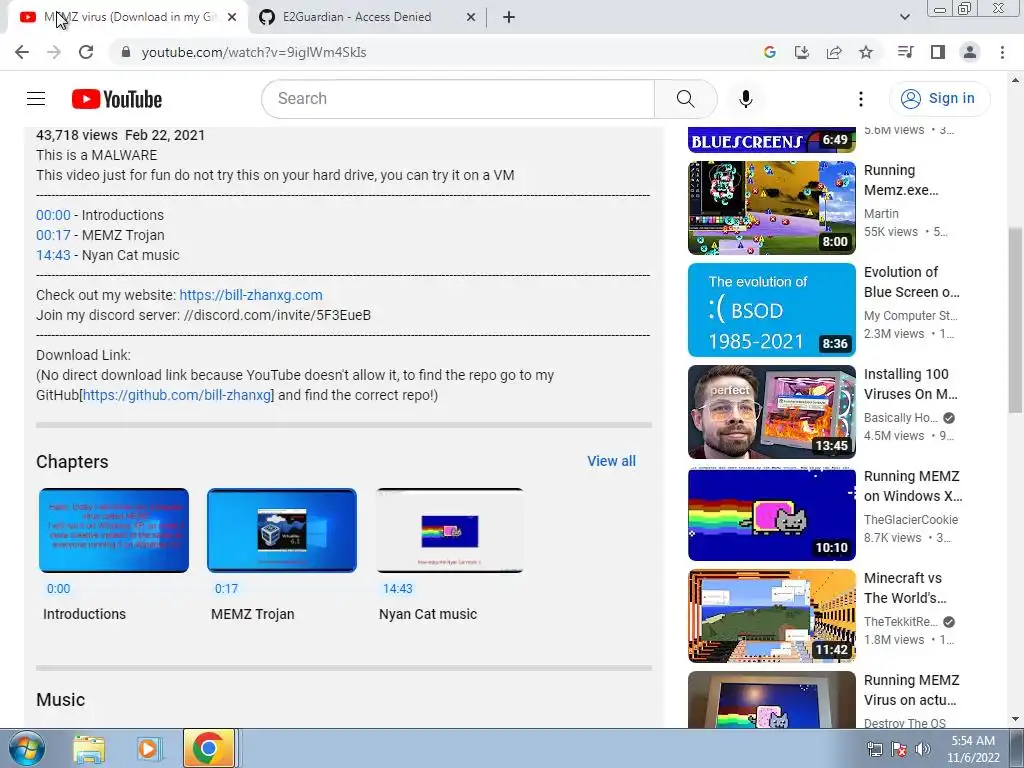Click the Chrome taskbar icon

[208, 748]
